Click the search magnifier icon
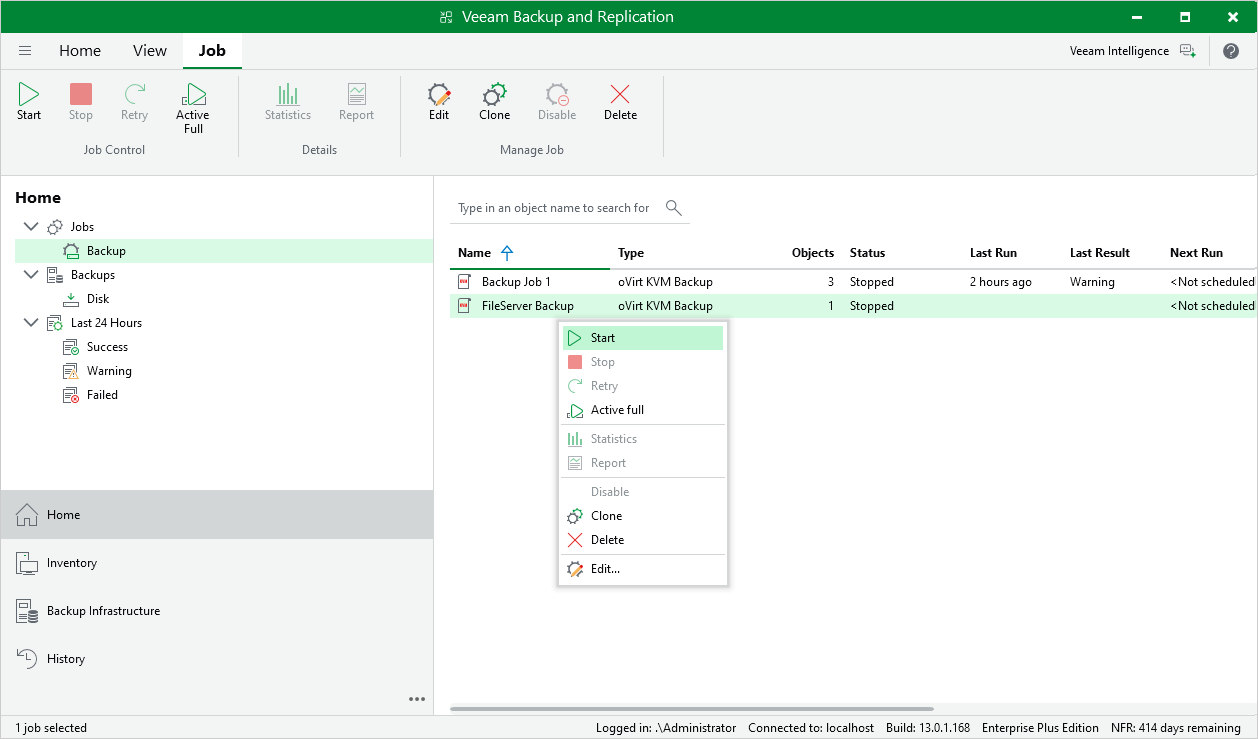Screen dimensions: 1258x739 tap(673, 208)
